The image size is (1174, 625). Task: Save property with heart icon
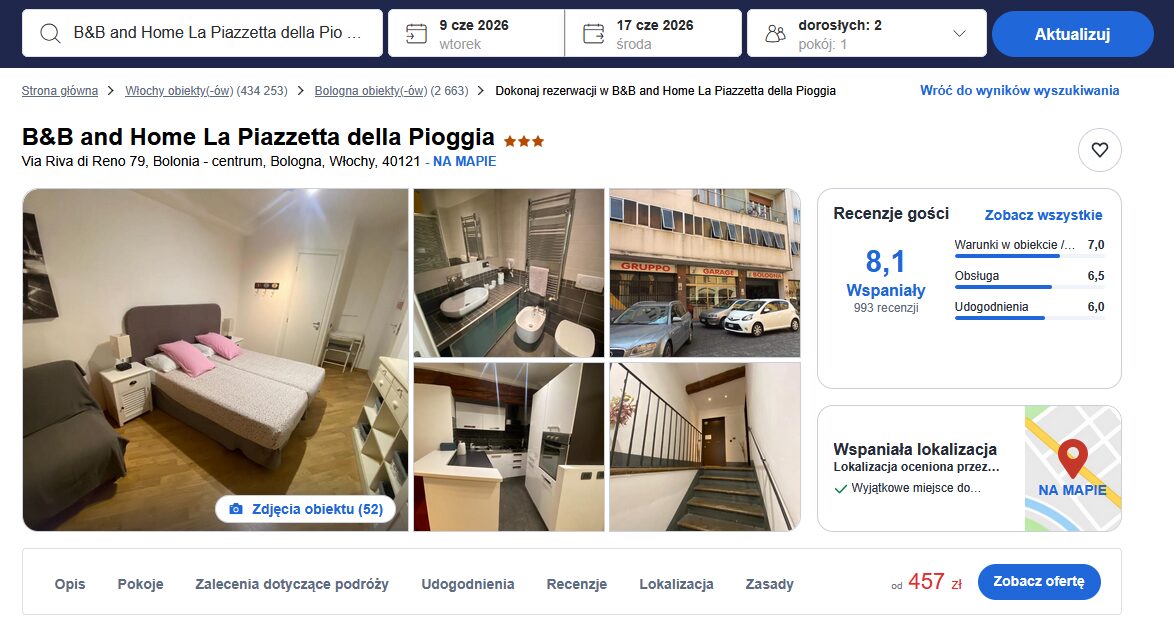click(1100, 150)
